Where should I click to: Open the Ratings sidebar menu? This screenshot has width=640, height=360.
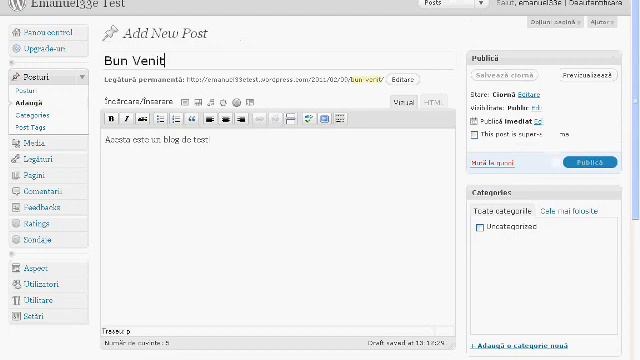click(x=48, y=224)
